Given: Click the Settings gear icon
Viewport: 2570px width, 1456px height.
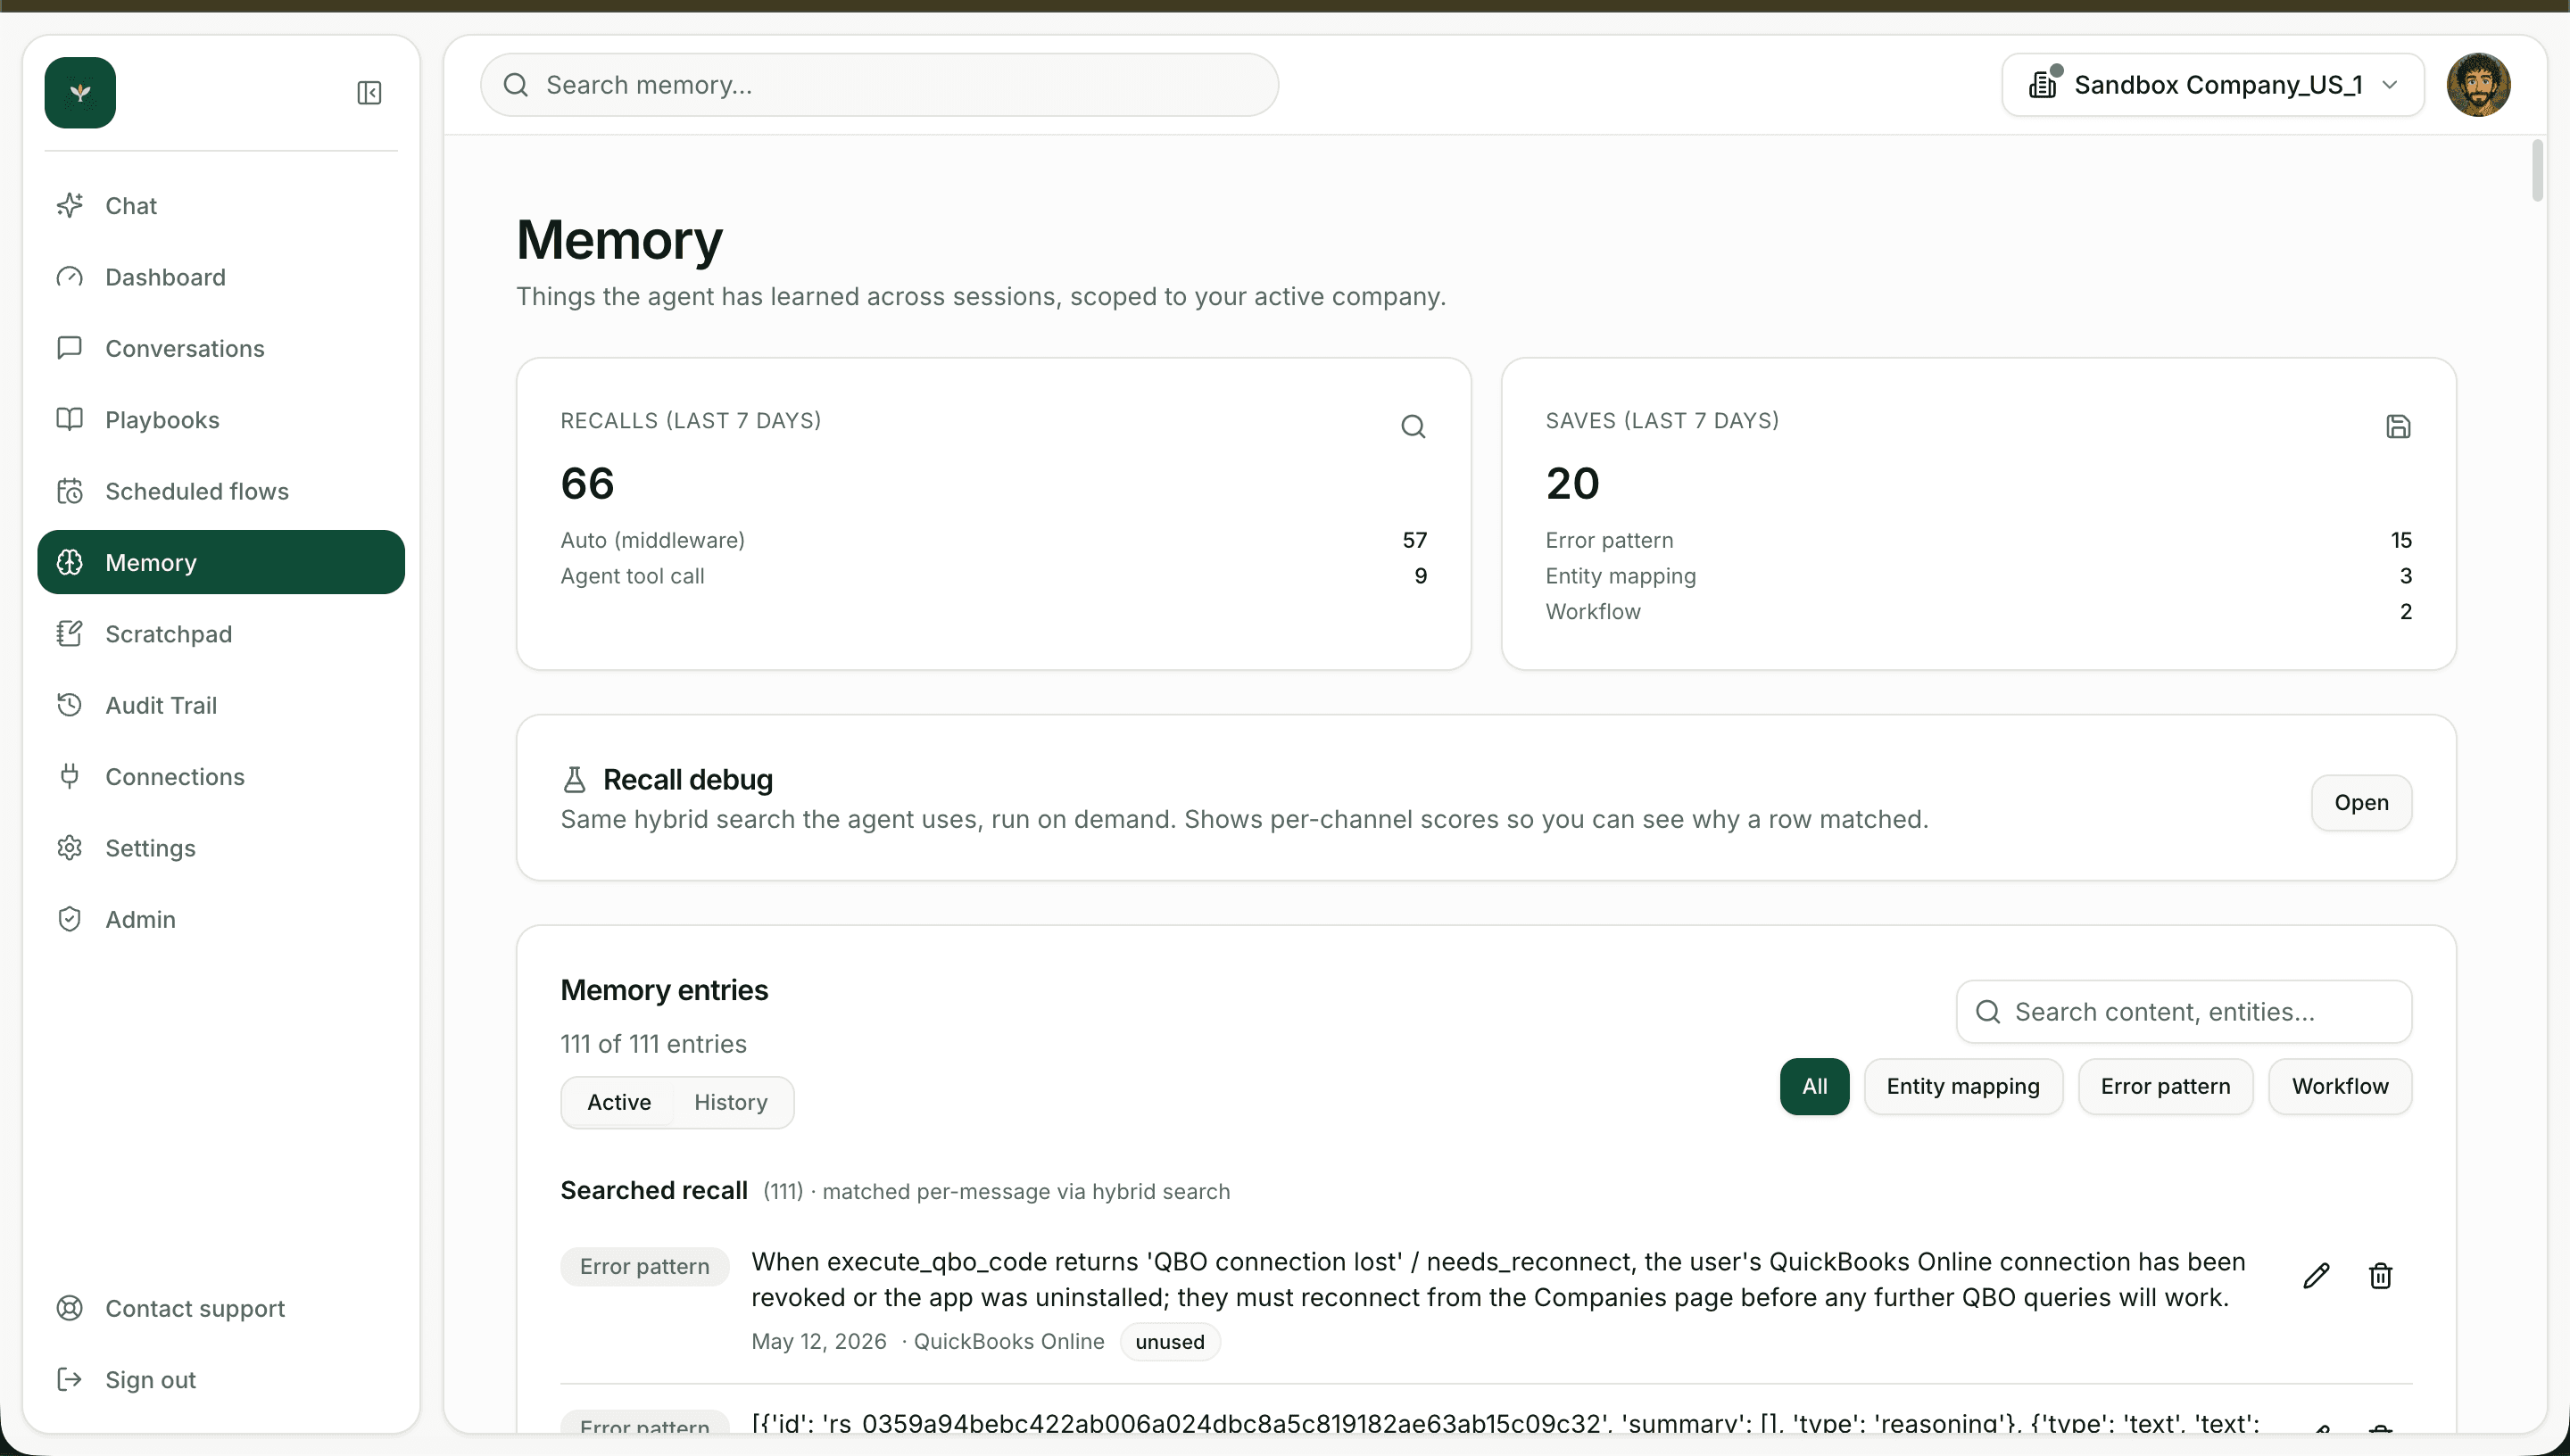Looking at the screenshot, I should coord(70,848).
